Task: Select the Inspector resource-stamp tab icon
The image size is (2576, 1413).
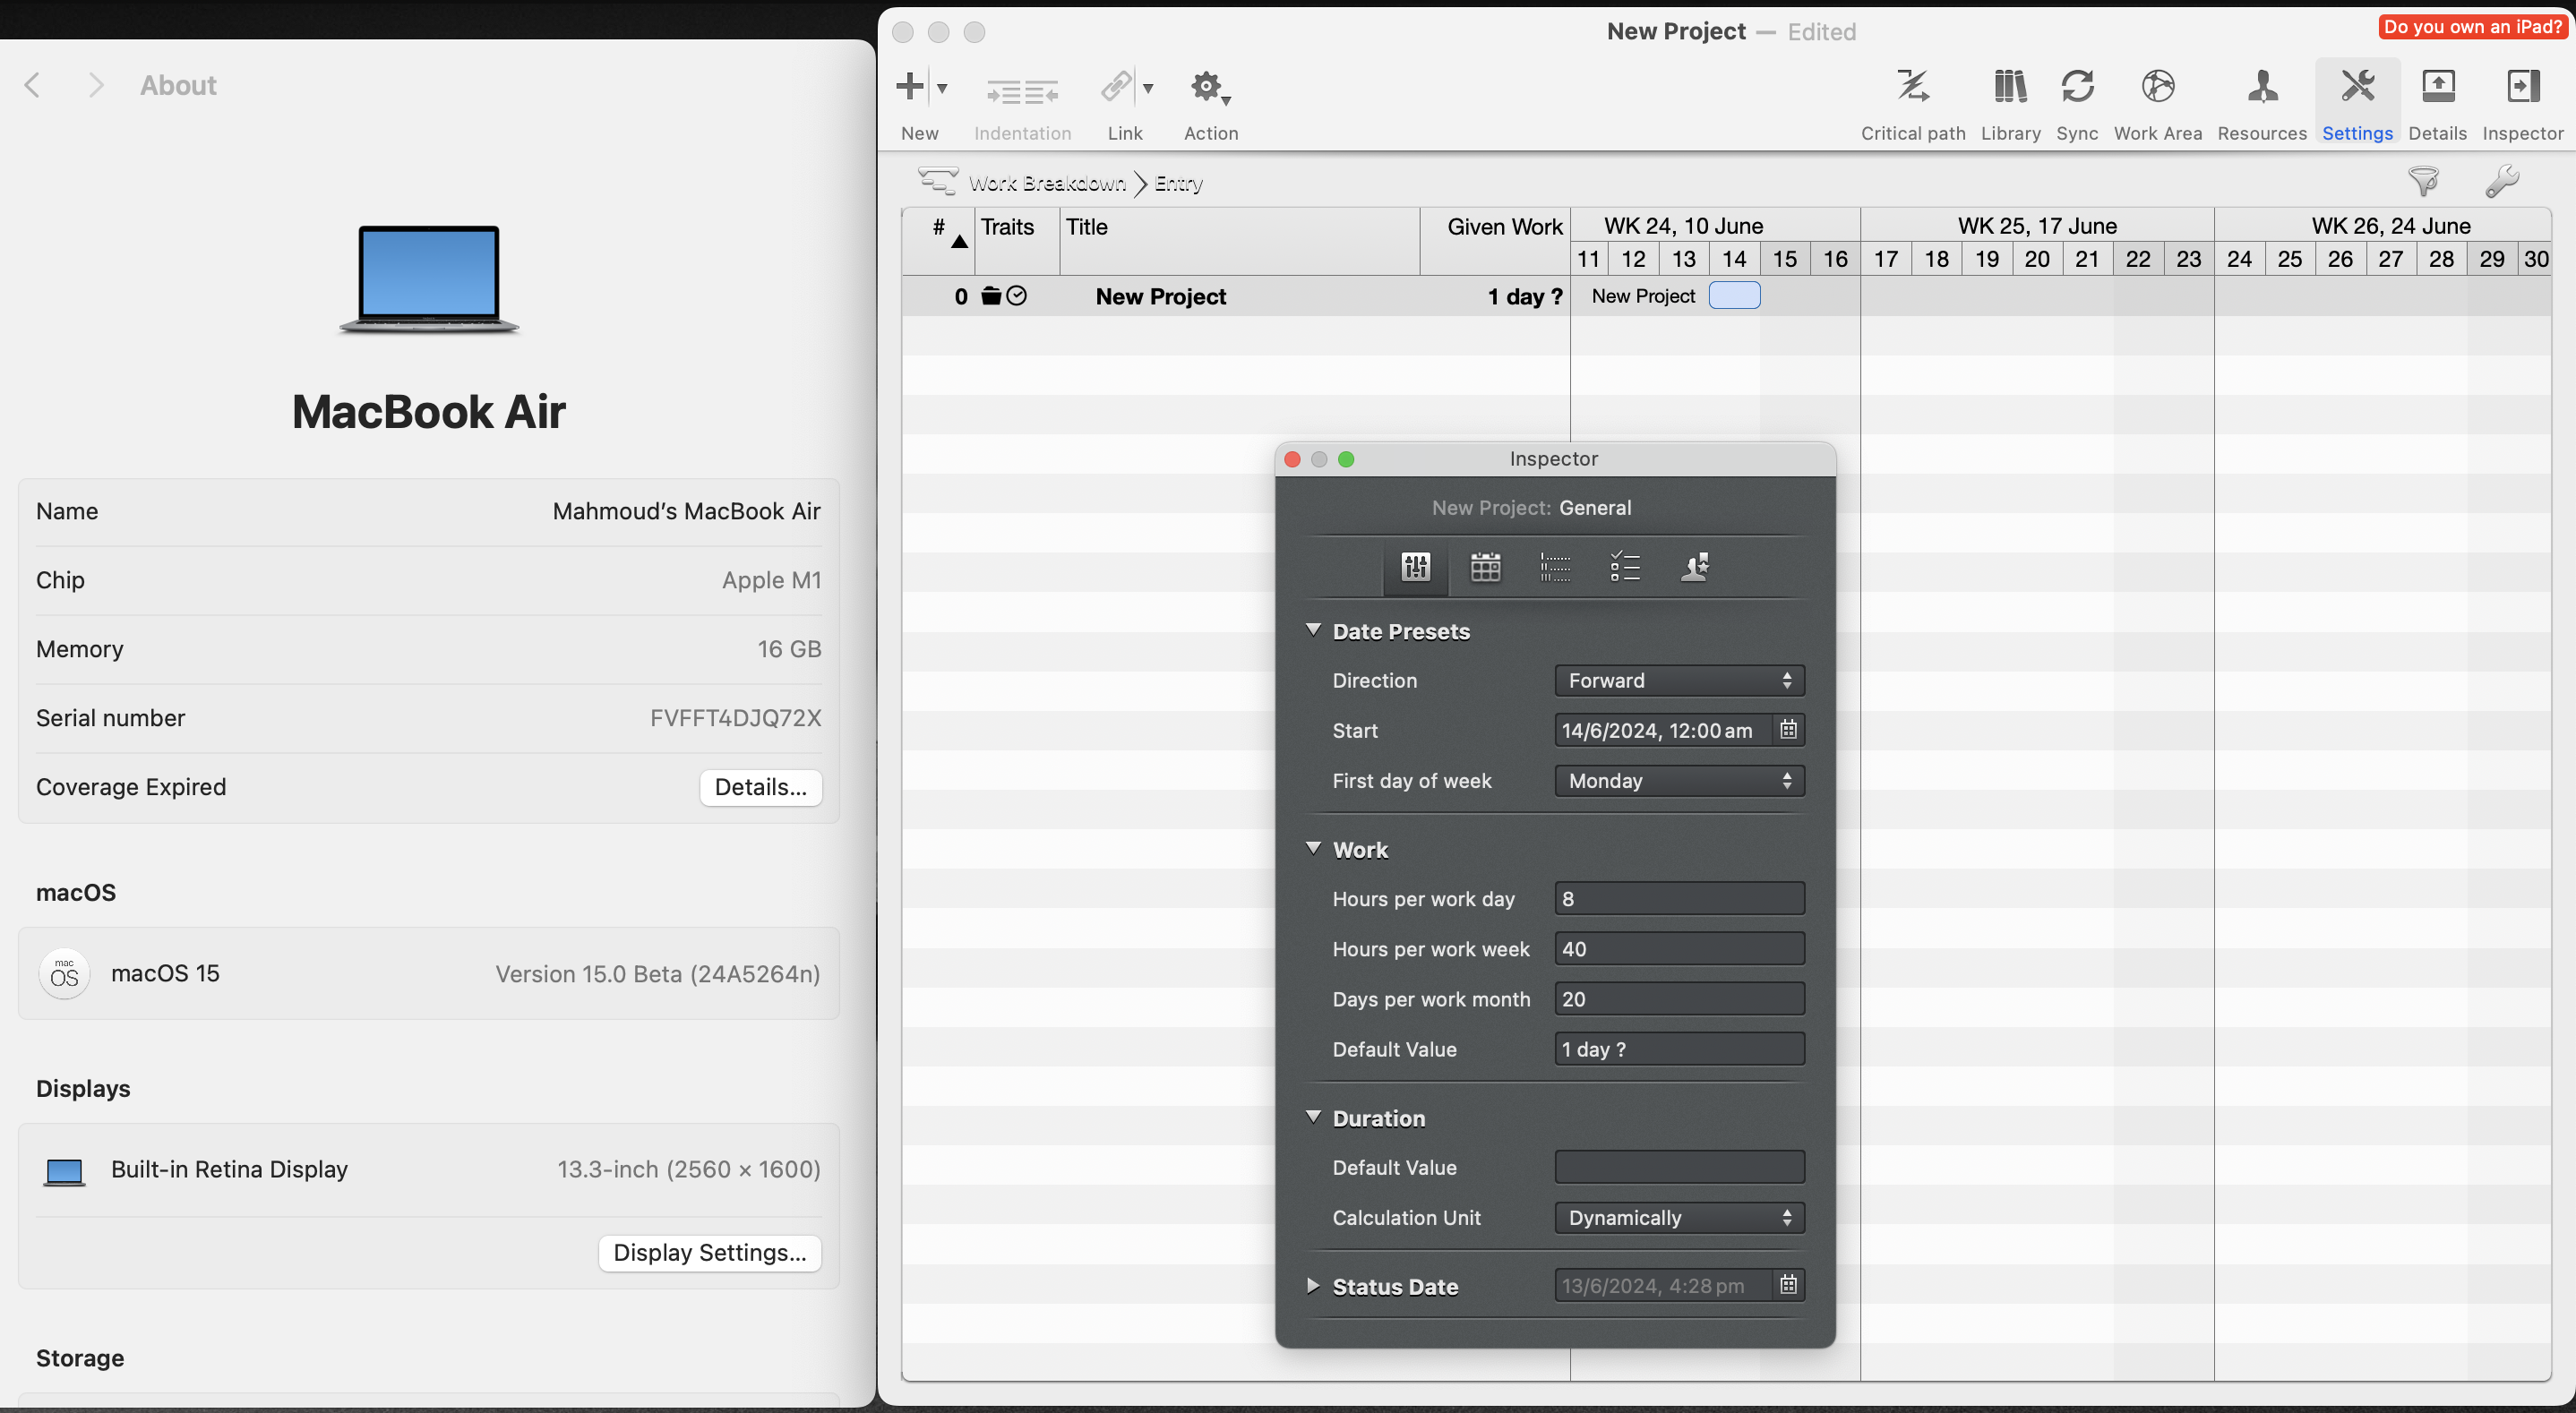Action: click(x=1695, y=567)
